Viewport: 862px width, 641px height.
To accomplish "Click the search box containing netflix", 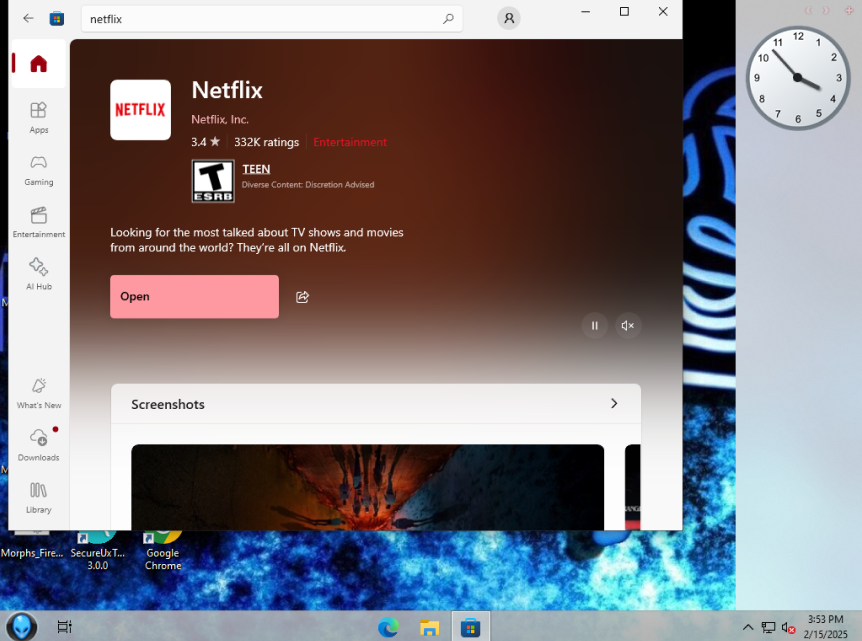I will (x=272, y=19).
